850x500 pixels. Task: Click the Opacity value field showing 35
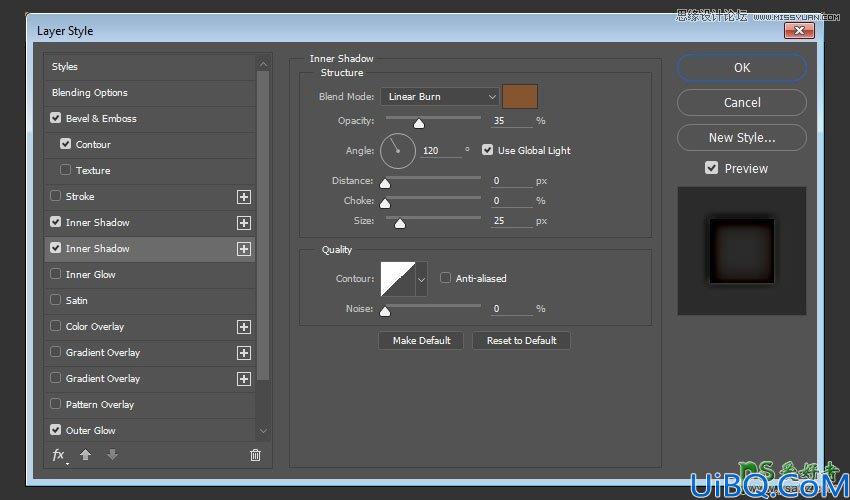point(512,120)
